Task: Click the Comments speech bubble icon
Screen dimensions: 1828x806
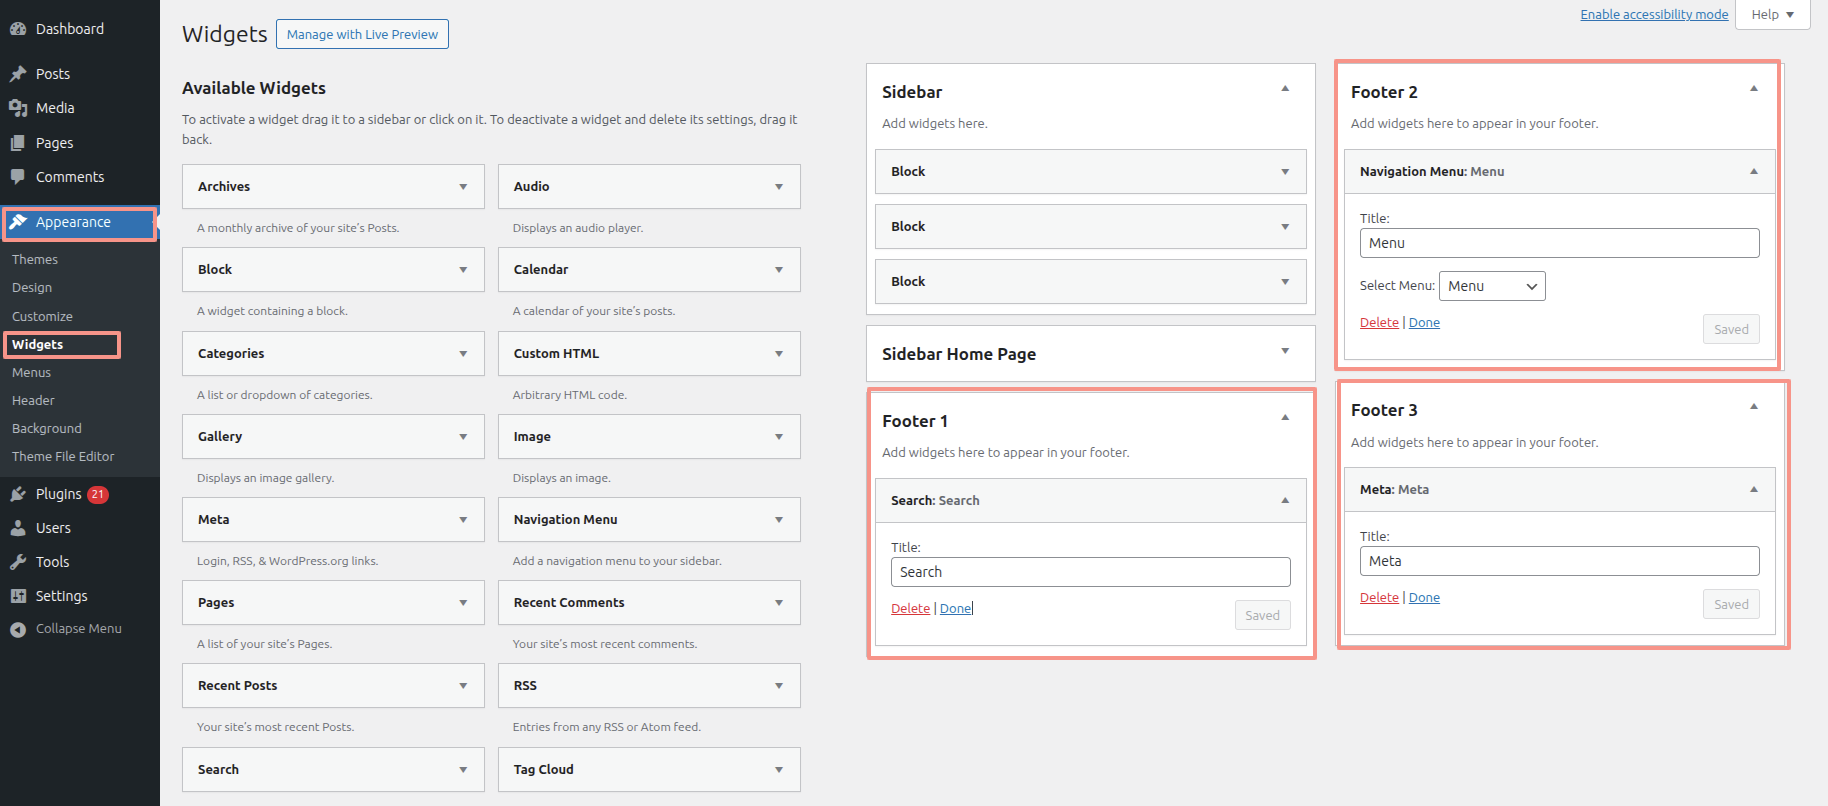Action: point(18,177)
